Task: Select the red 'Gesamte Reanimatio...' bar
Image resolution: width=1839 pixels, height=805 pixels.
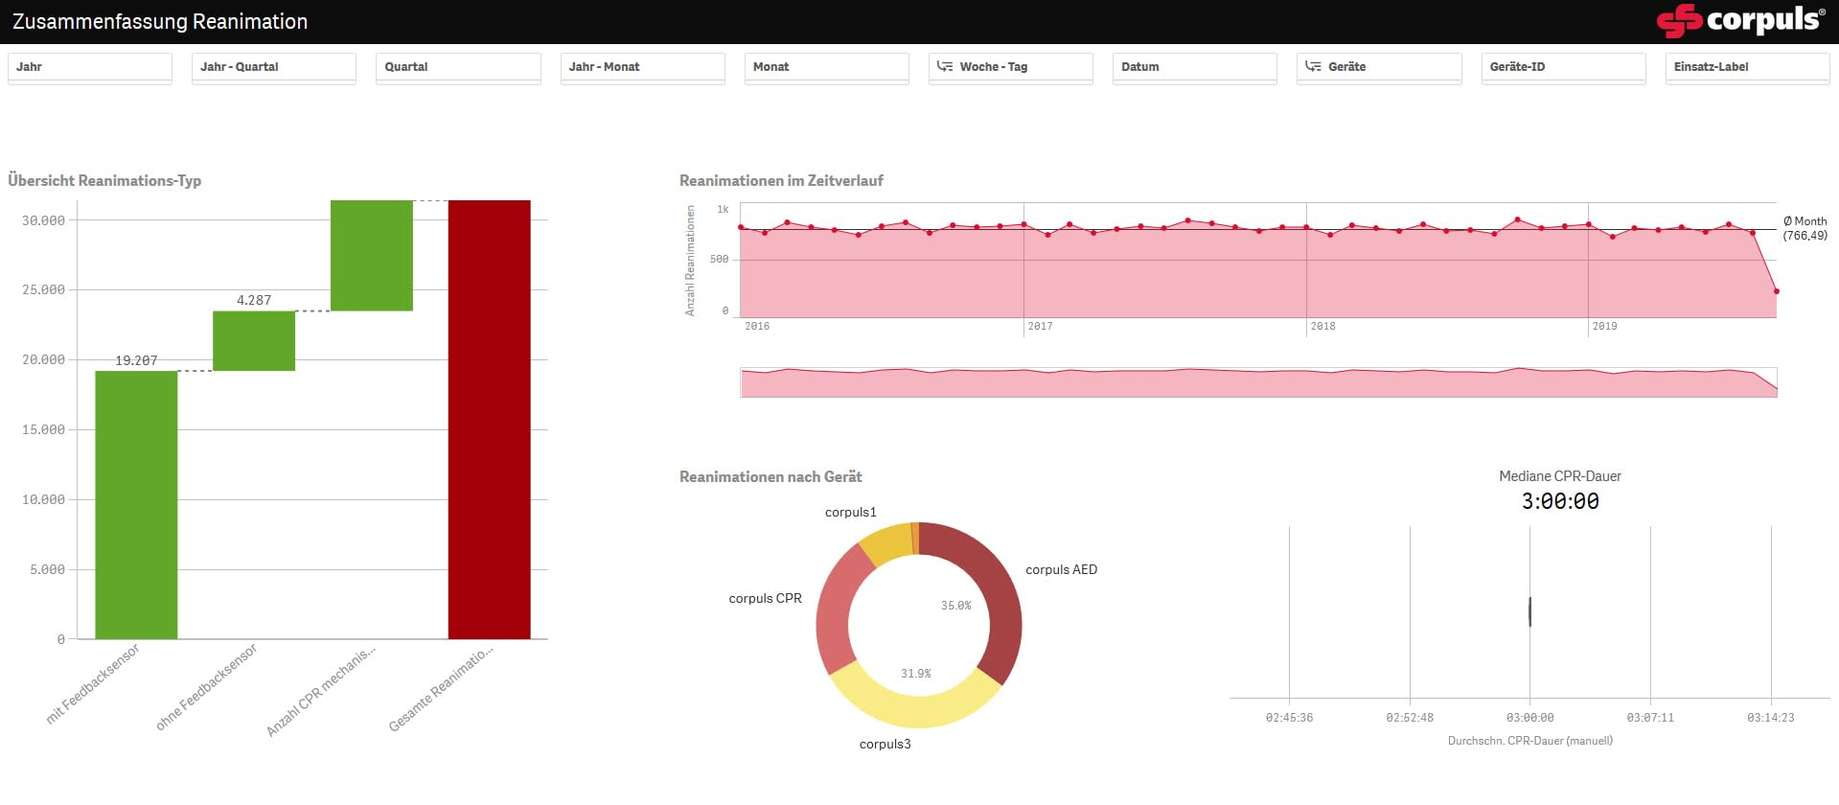Action: 489,420
